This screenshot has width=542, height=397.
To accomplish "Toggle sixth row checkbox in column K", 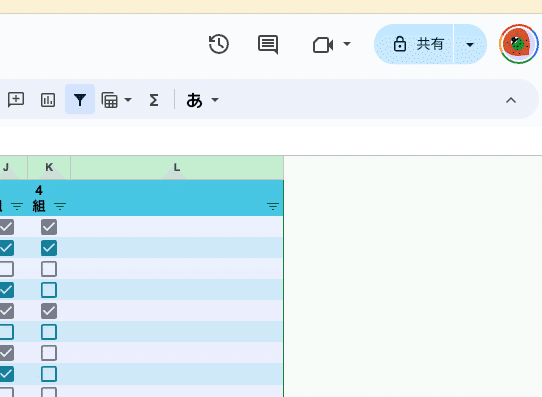I will point(49,332).
